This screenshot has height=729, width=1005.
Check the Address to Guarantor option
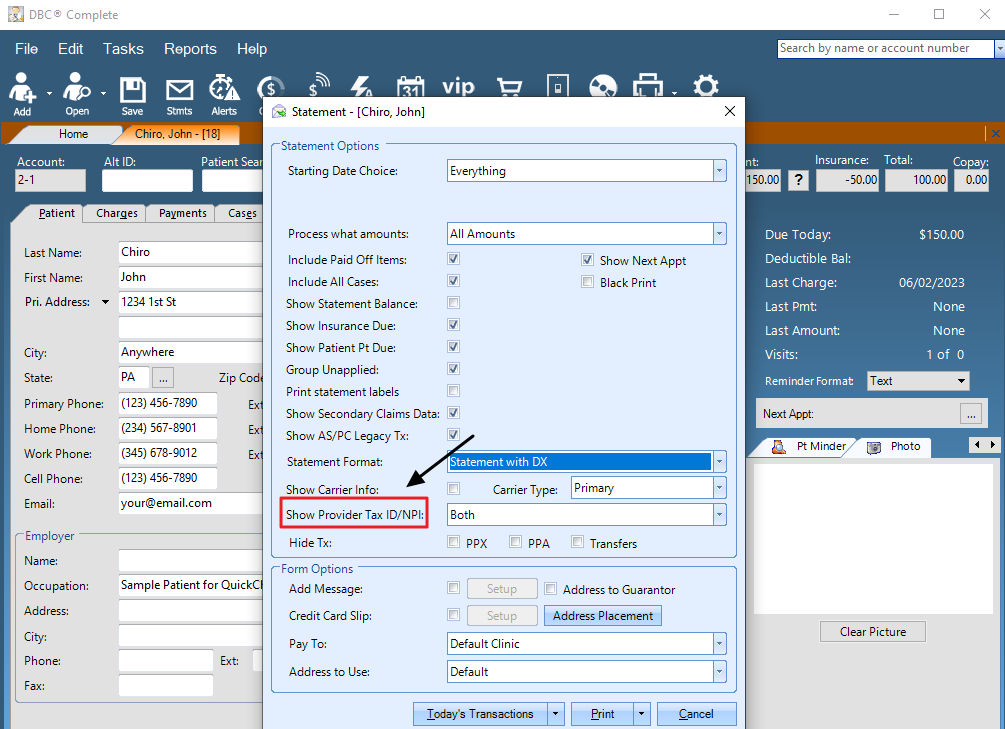(x=551, y=589)
